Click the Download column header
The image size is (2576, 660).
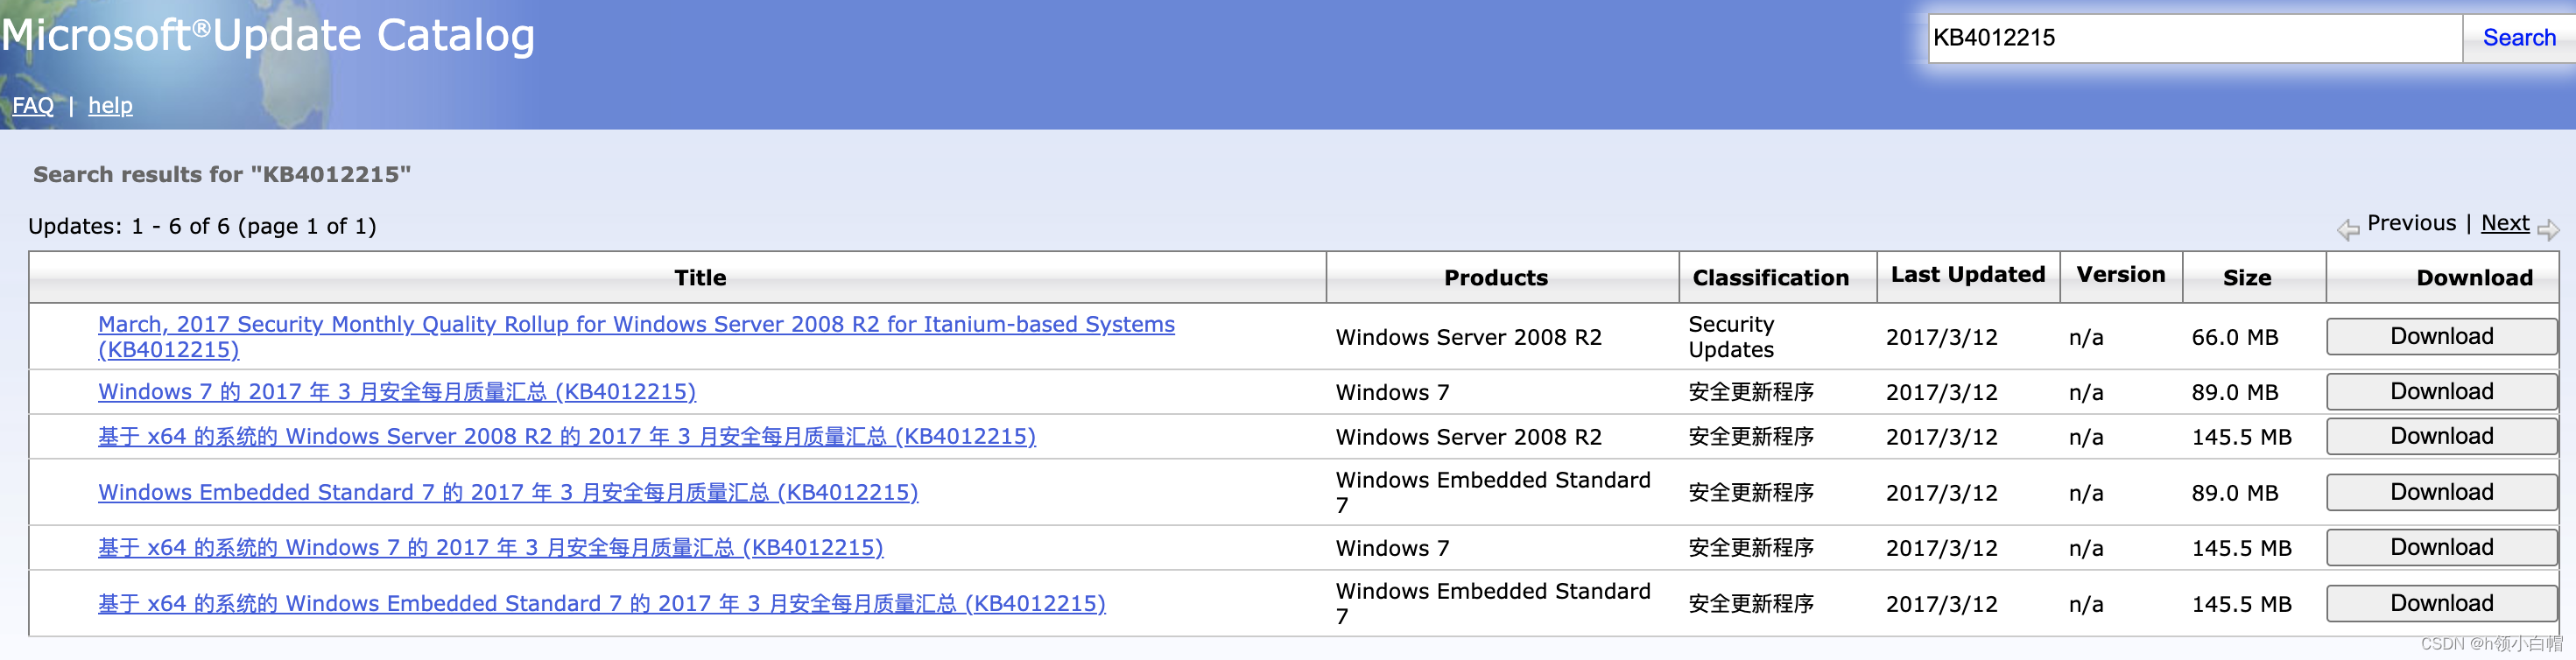pyautogui.click(x=2474, y=278)
